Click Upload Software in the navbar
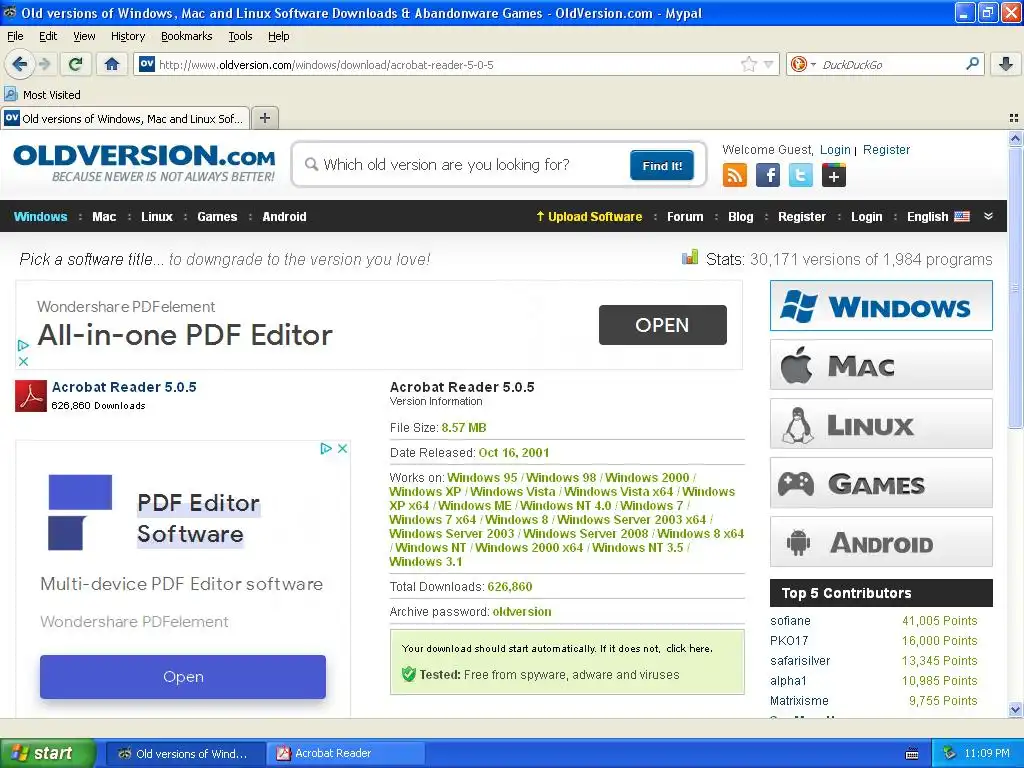1024x768 pixels. tap(589, 217)
